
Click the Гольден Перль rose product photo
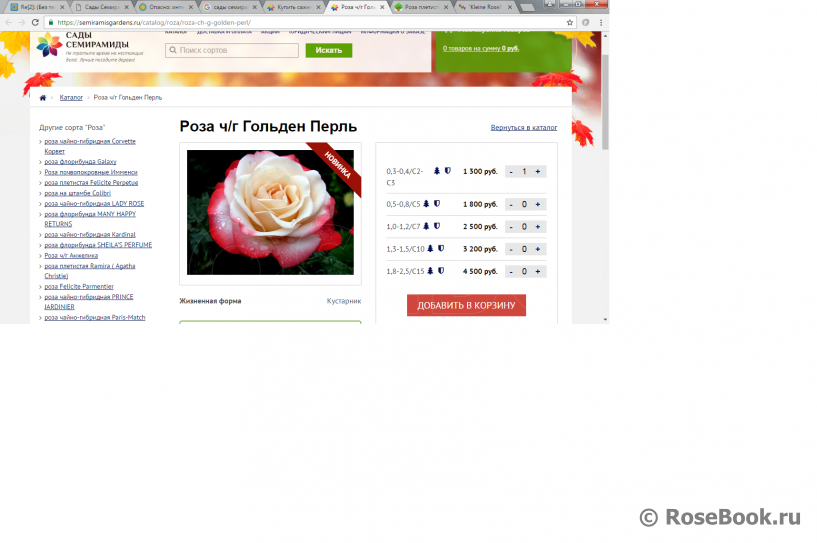pyautogui.click(x=270, y=212)
